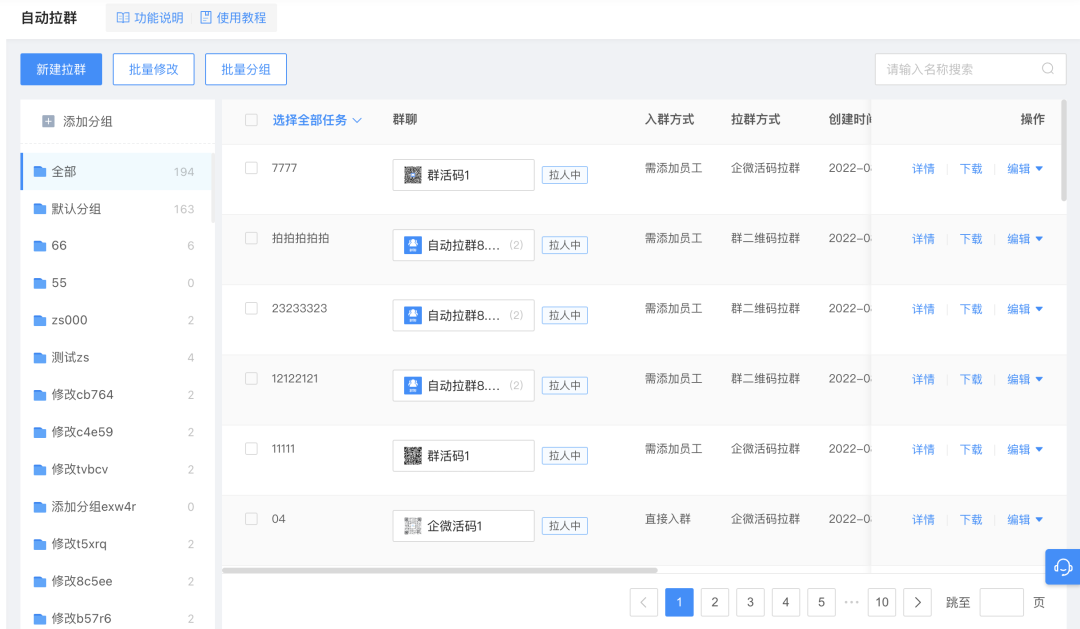The image size is (1080, 629).
Task: Open the customer service headset widget
Action: click(x=1063, y=567)
